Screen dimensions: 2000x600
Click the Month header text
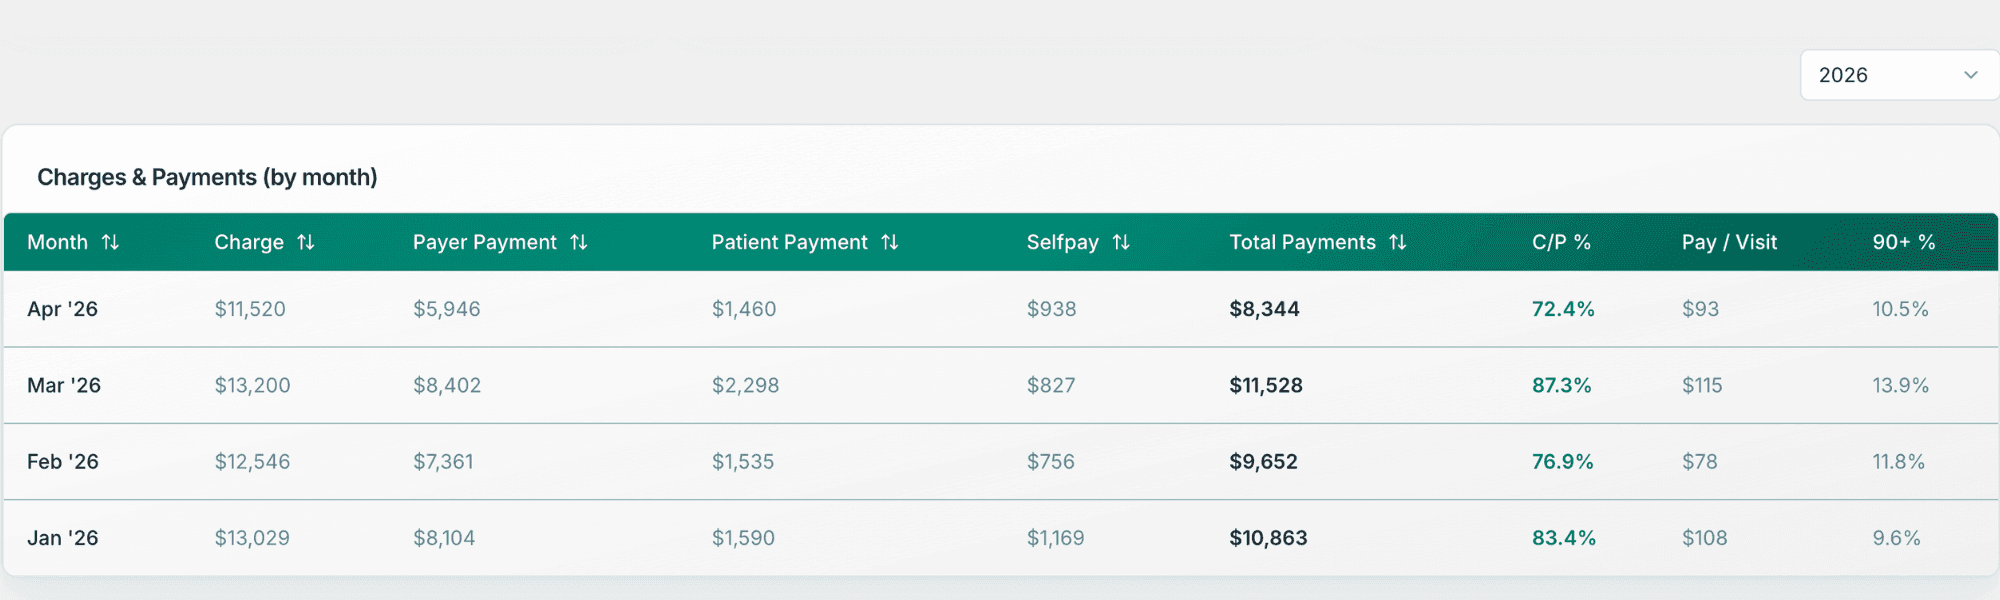58,242
